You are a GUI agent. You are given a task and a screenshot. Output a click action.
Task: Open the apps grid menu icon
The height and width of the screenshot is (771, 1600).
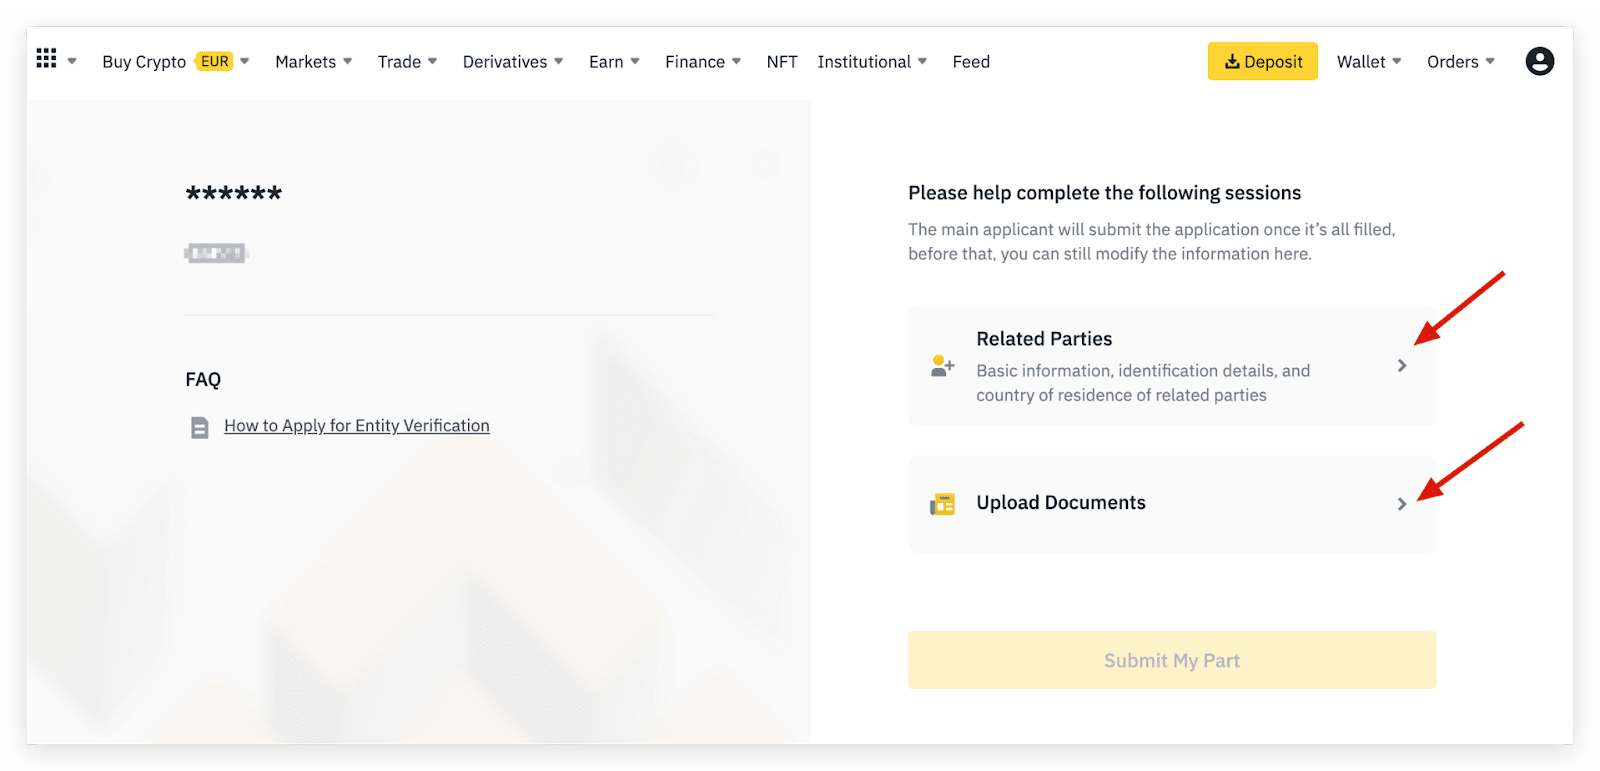point(46,60)
